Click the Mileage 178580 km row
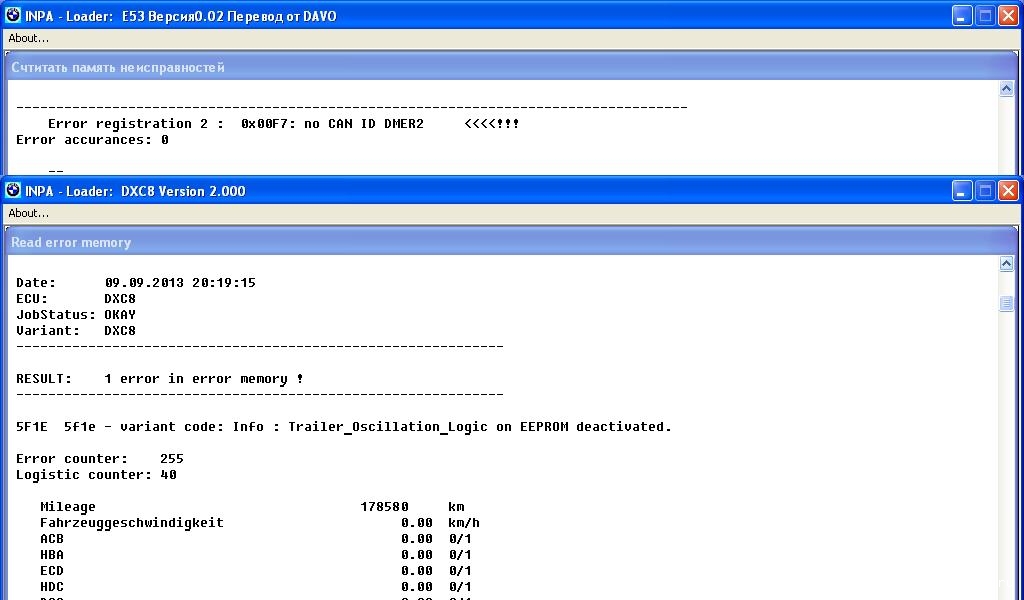 252,507
